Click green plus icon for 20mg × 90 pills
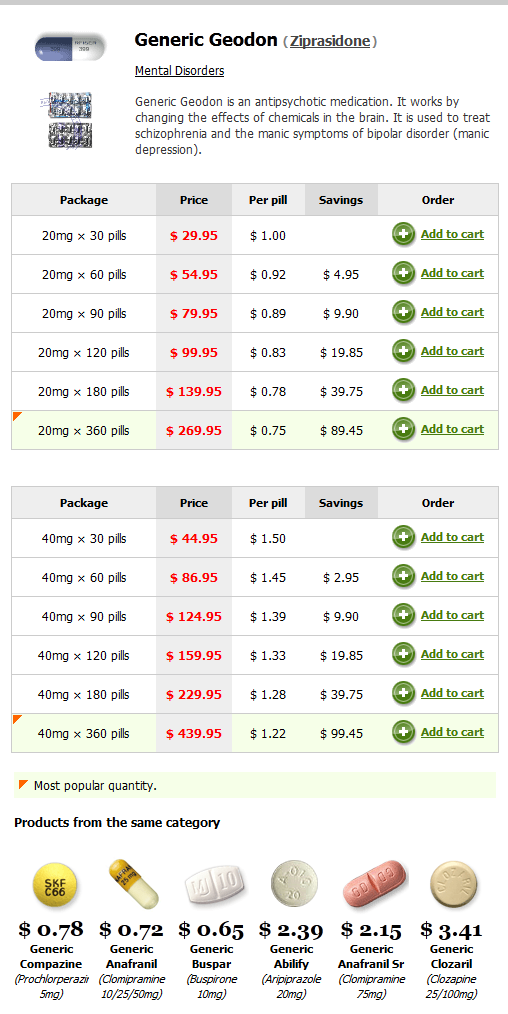The width and height of the screenshot is (508, 1014). tap(403, 312)
